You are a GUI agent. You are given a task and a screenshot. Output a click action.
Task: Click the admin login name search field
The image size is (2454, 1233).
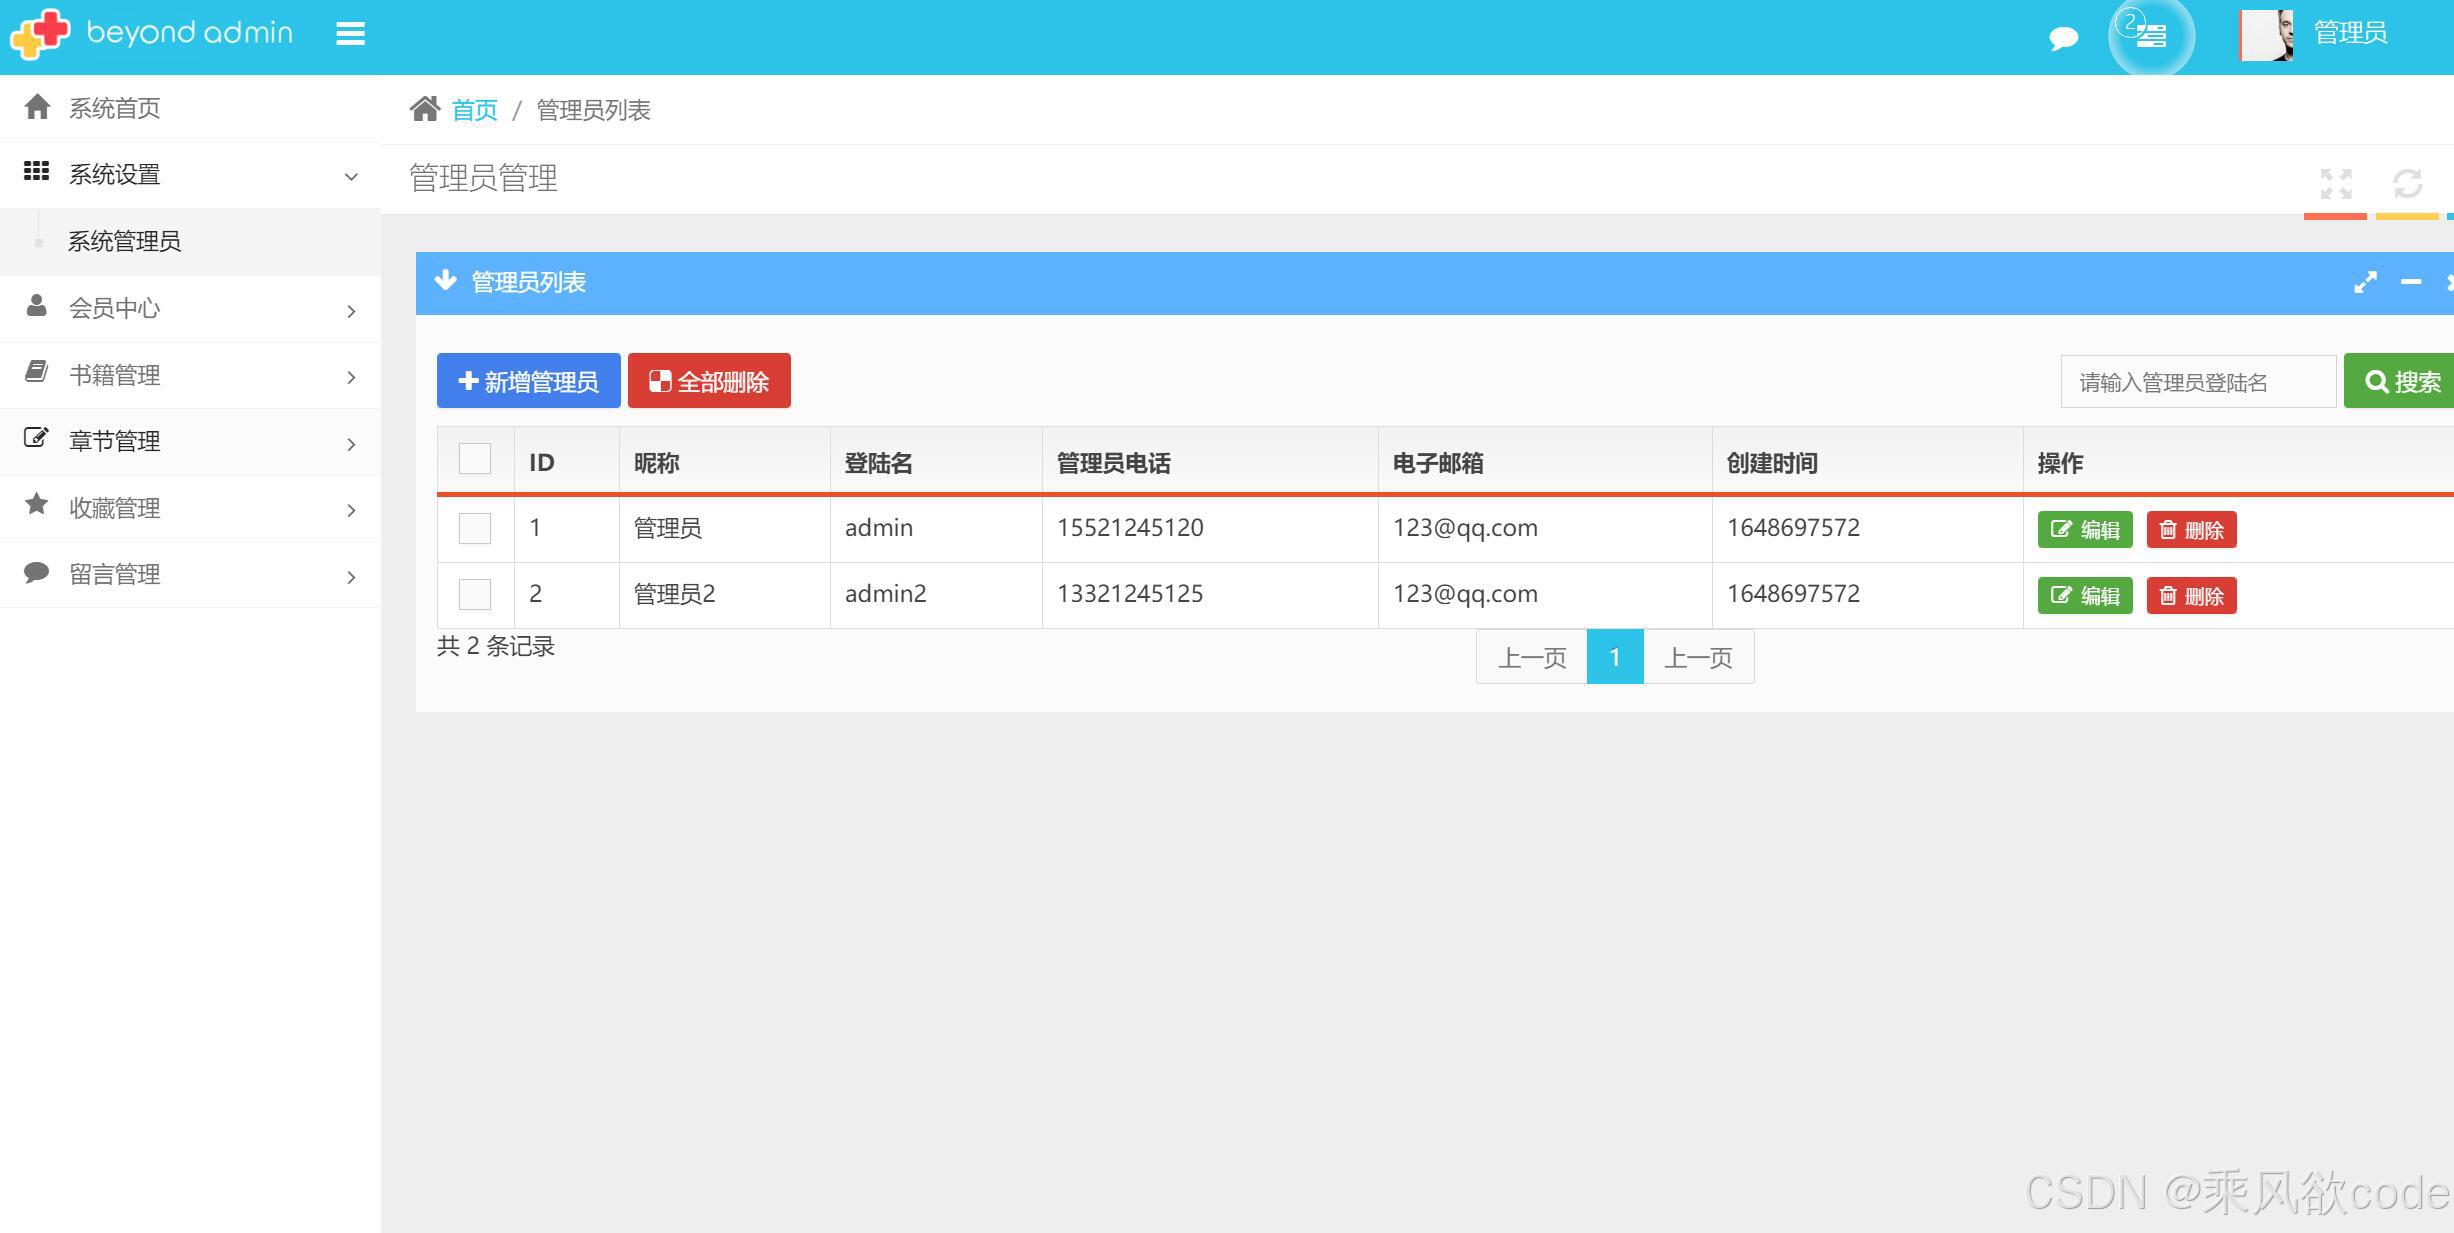2197,382
